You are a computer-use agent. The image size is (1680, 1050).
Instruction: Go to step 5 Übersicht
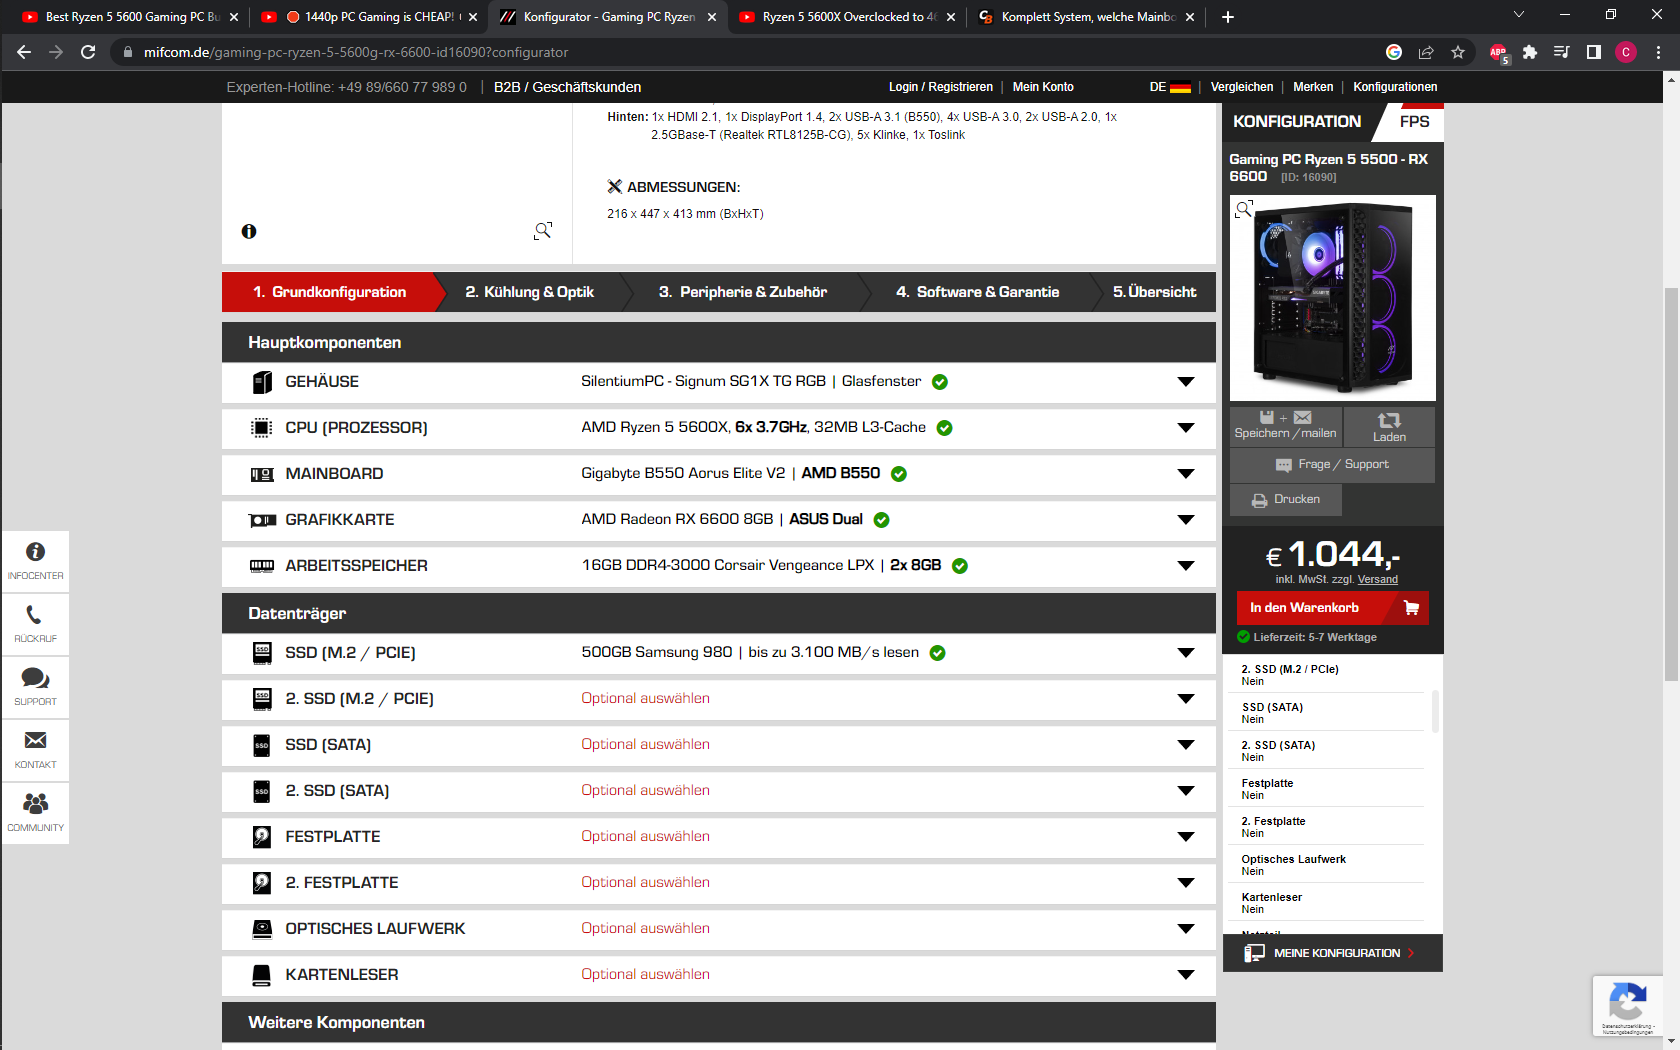[1154, 292]
